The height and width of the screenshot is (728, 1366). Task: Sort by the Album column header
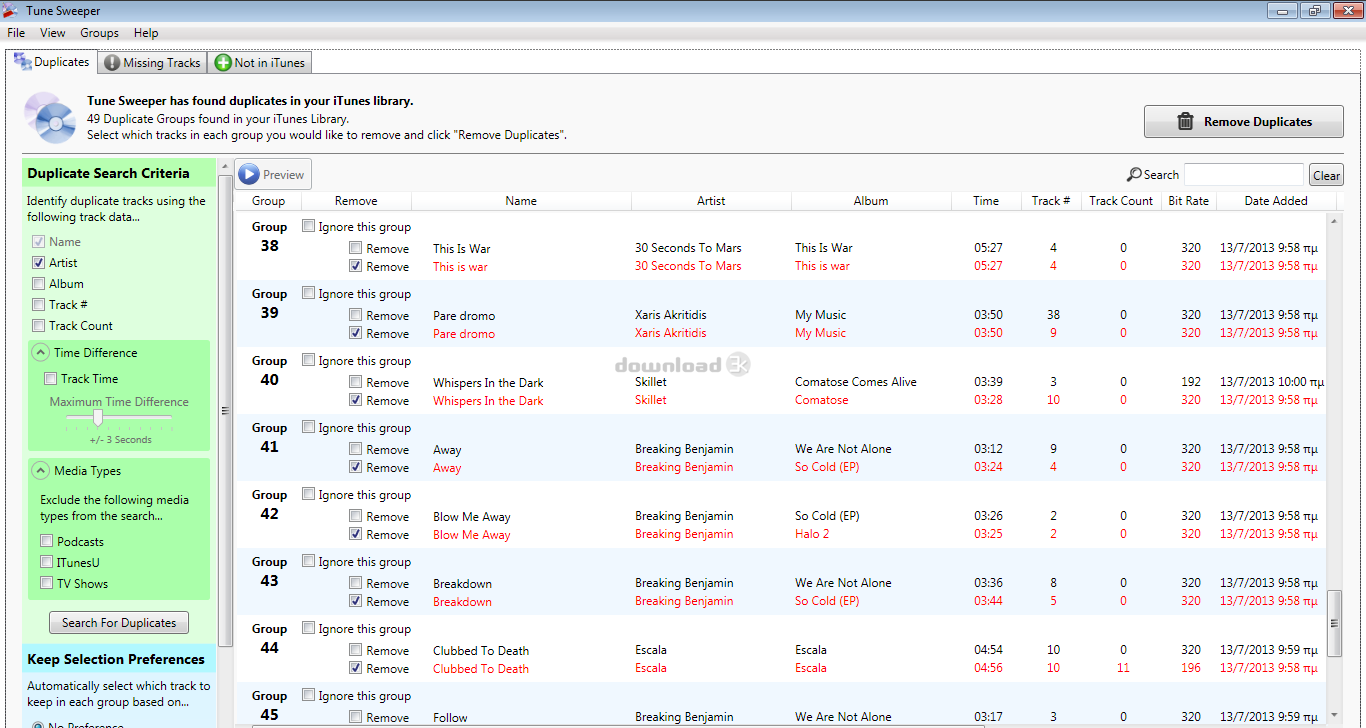871,201
